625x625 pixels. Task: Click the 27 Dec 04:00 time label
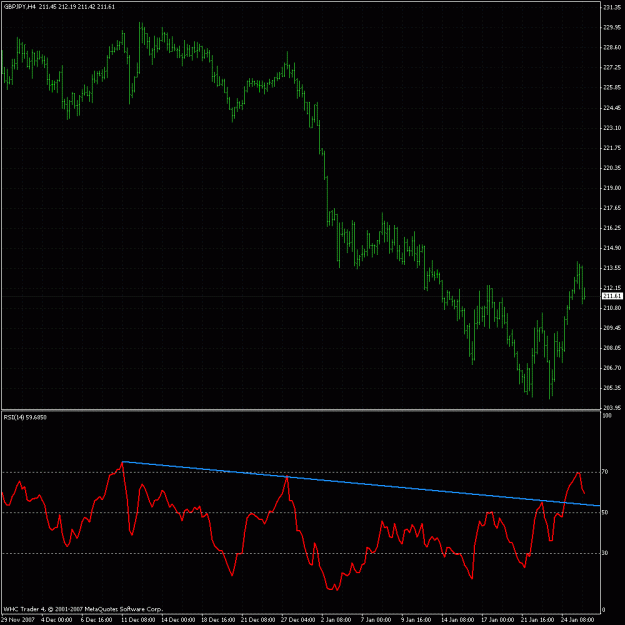pos(298,620)
